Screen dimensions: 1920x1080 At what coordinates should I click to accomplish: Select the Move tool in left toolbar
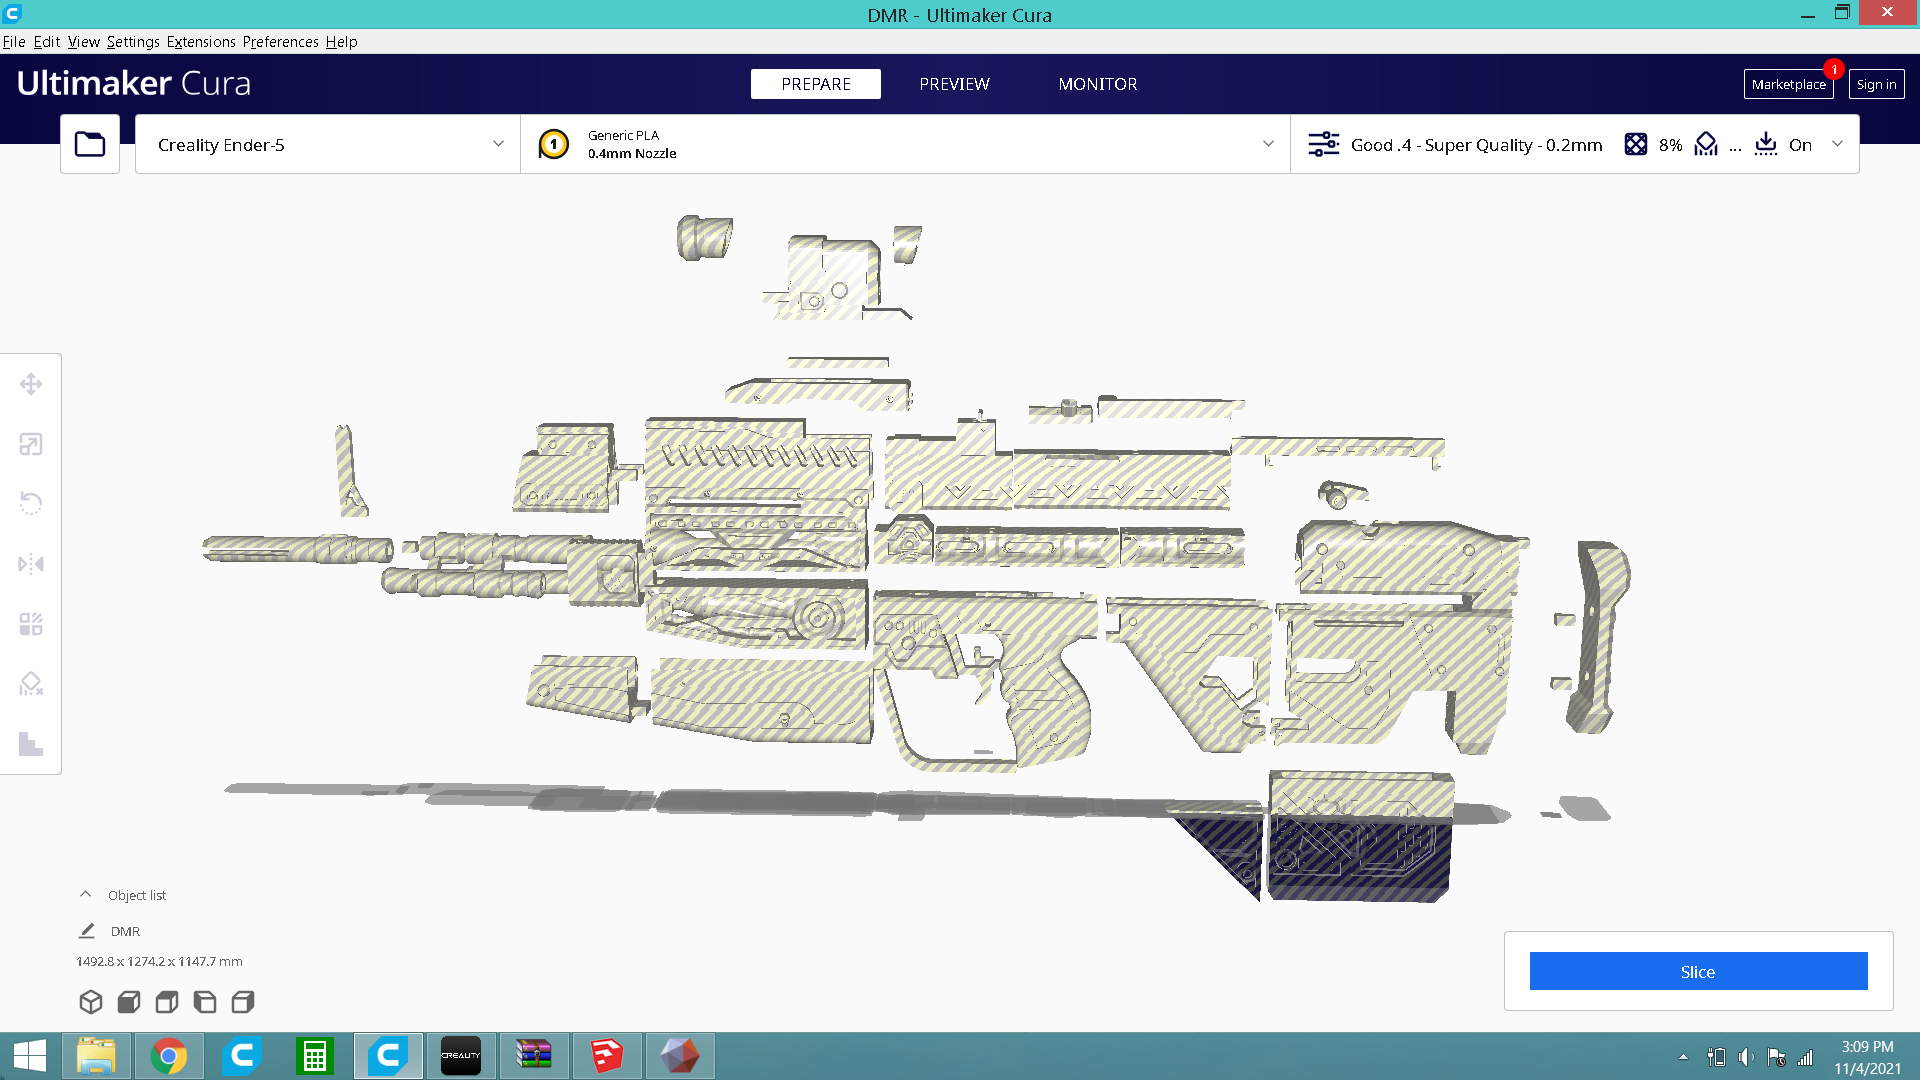point(31,384)
